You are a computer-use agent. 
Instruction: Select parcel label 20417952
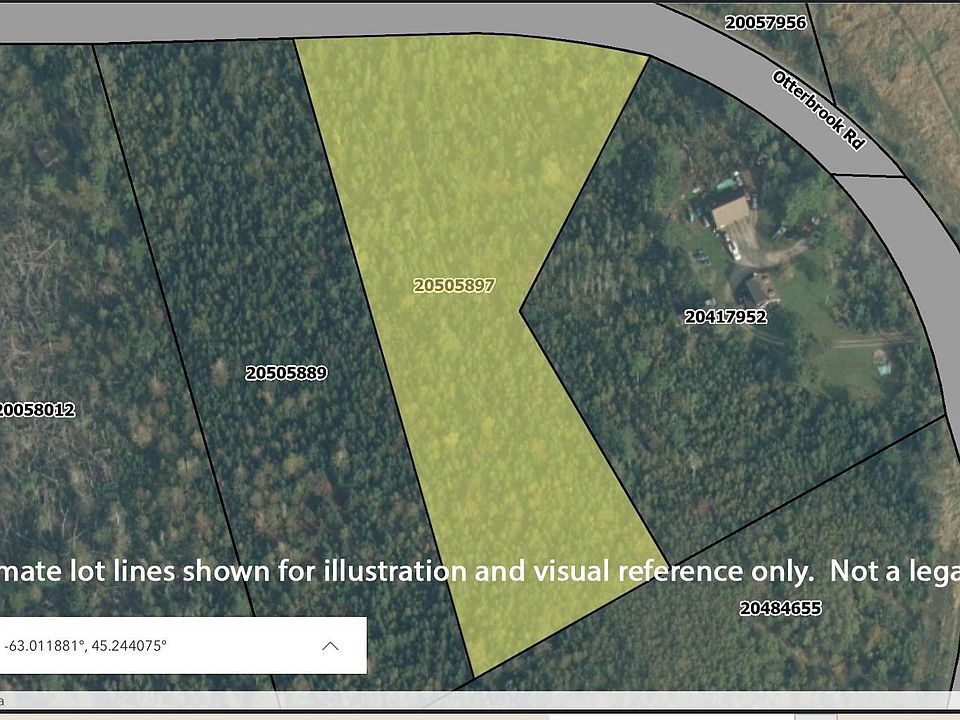point(725,317)
